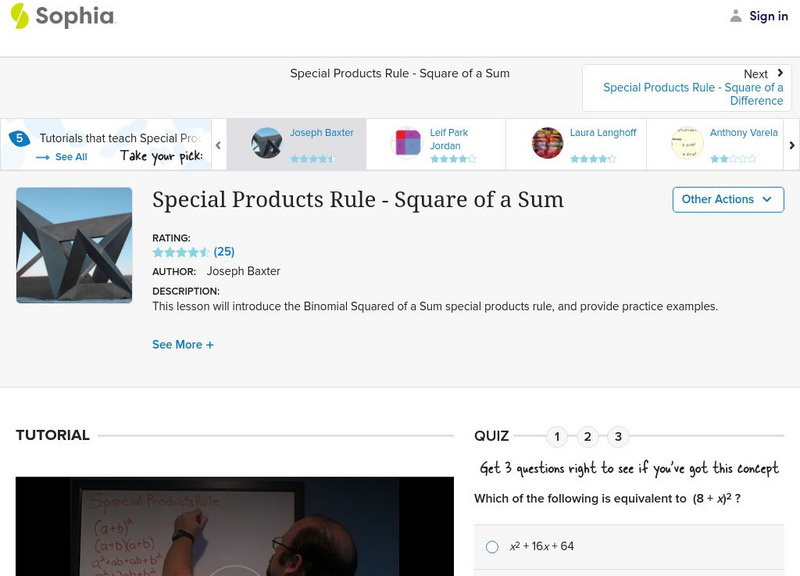Click quiz step 1 progress circle
800x576 pixels.
coord(556,434)
